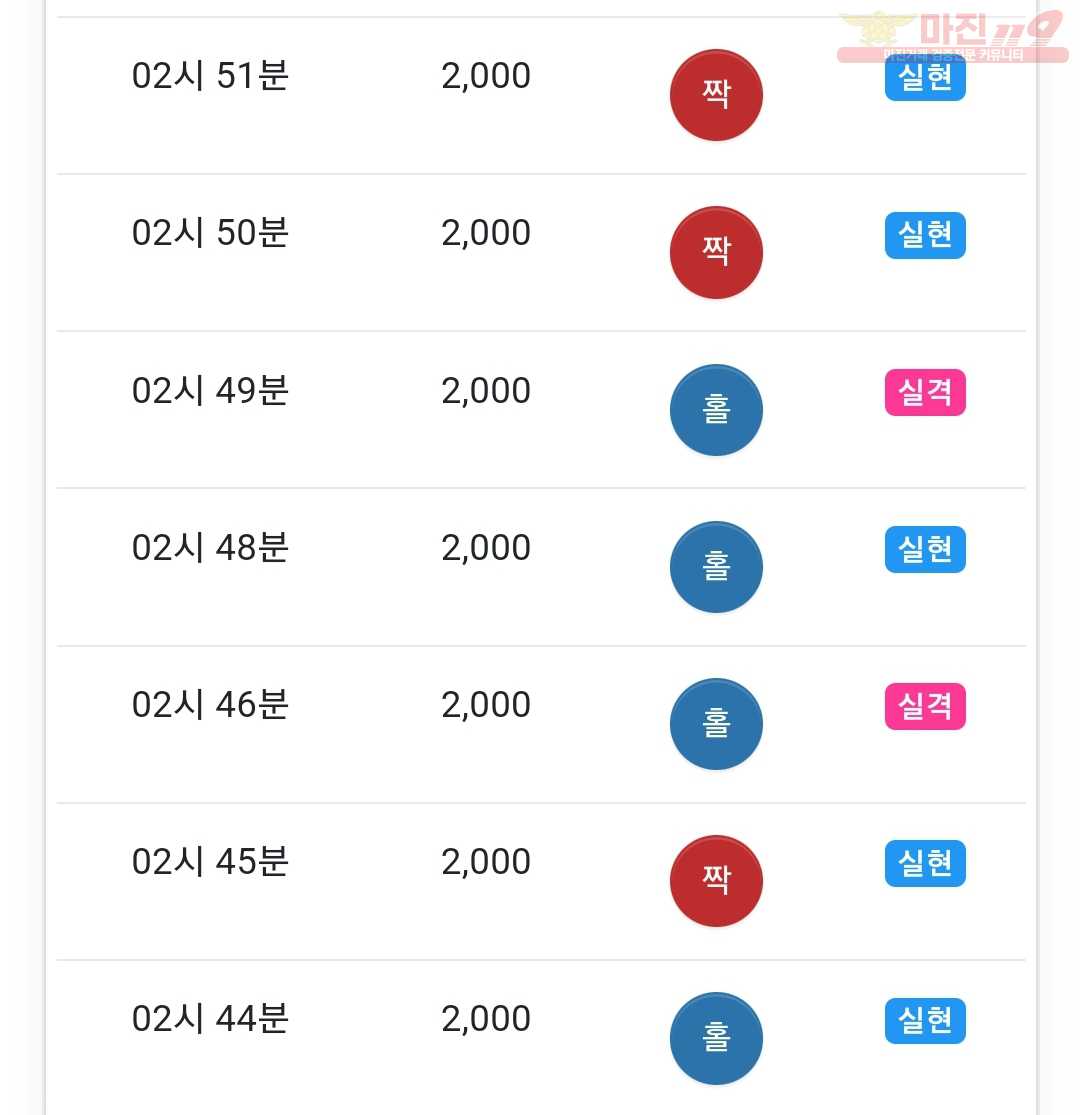Viewport: 1080px width, 1115px height.
Task: Click the 2,000 amount in 02시 44분 row
Action: [x=486, y=1019]
